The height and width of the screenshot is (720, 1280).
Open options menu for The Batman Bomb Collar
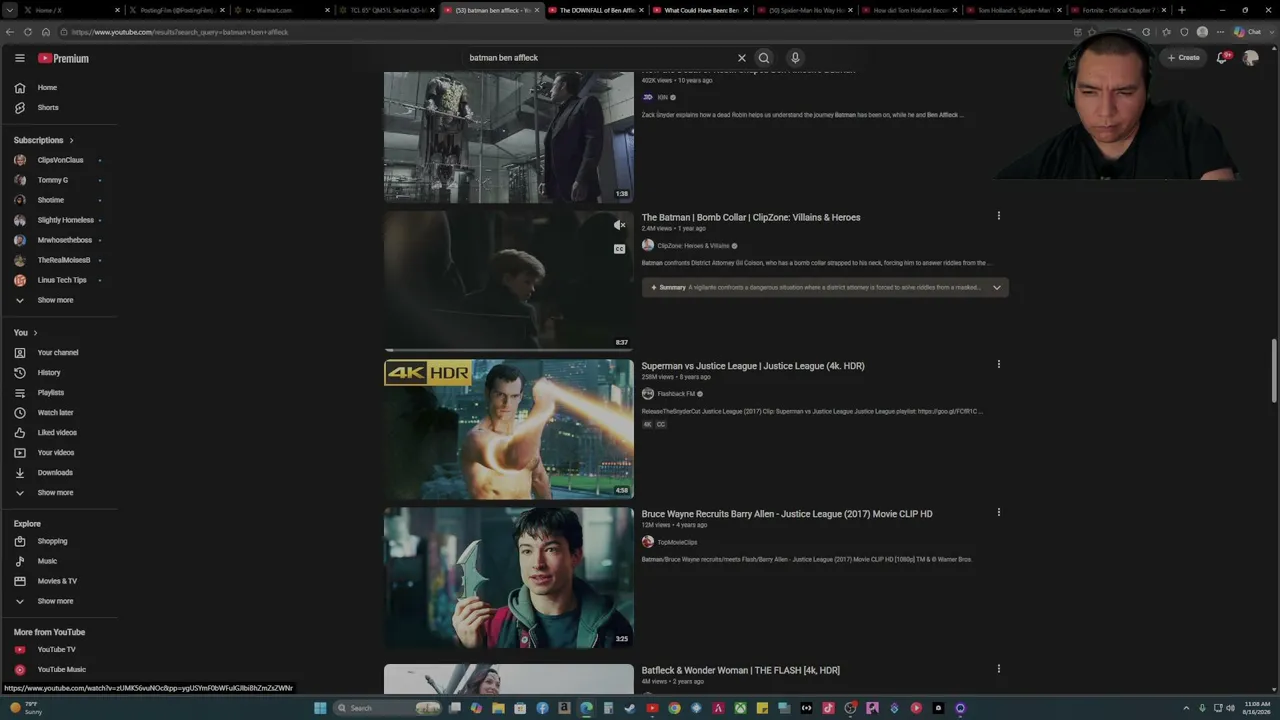tap(998, 216)
